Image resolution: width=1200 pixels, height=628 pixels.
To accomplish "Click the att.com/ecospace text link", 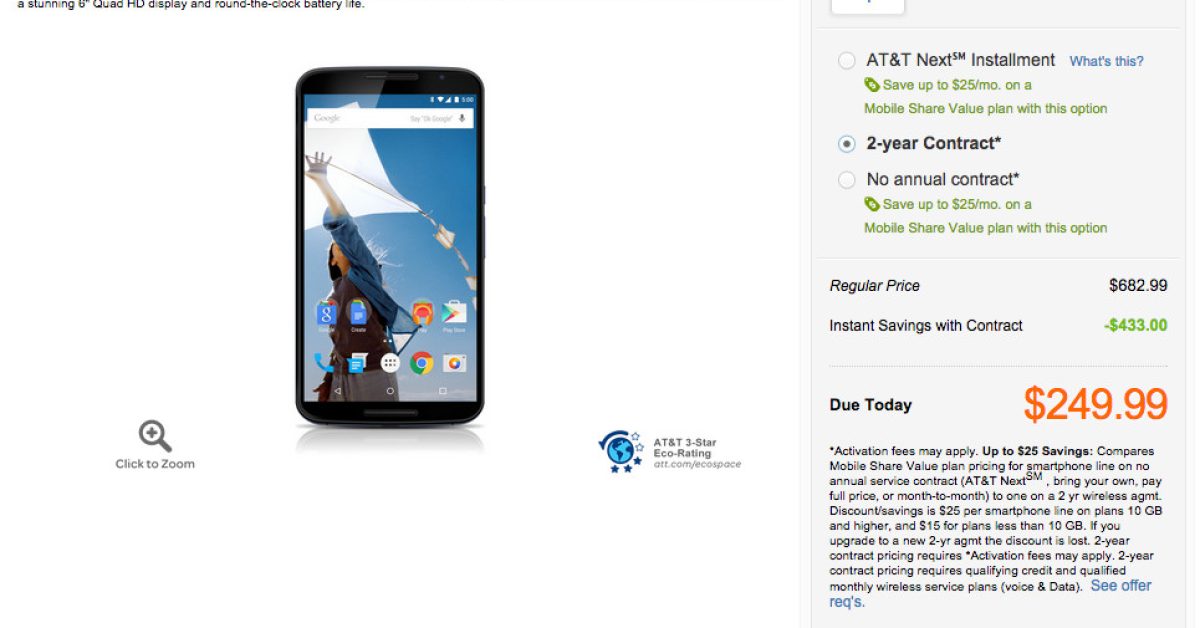I will (697, 465).
